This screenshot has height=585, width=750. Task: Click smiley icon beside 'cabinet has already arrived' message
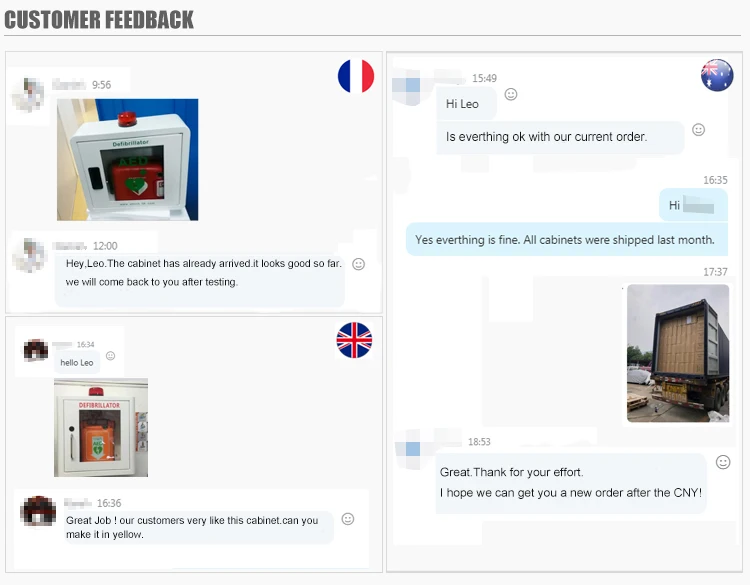coord(358,264)
